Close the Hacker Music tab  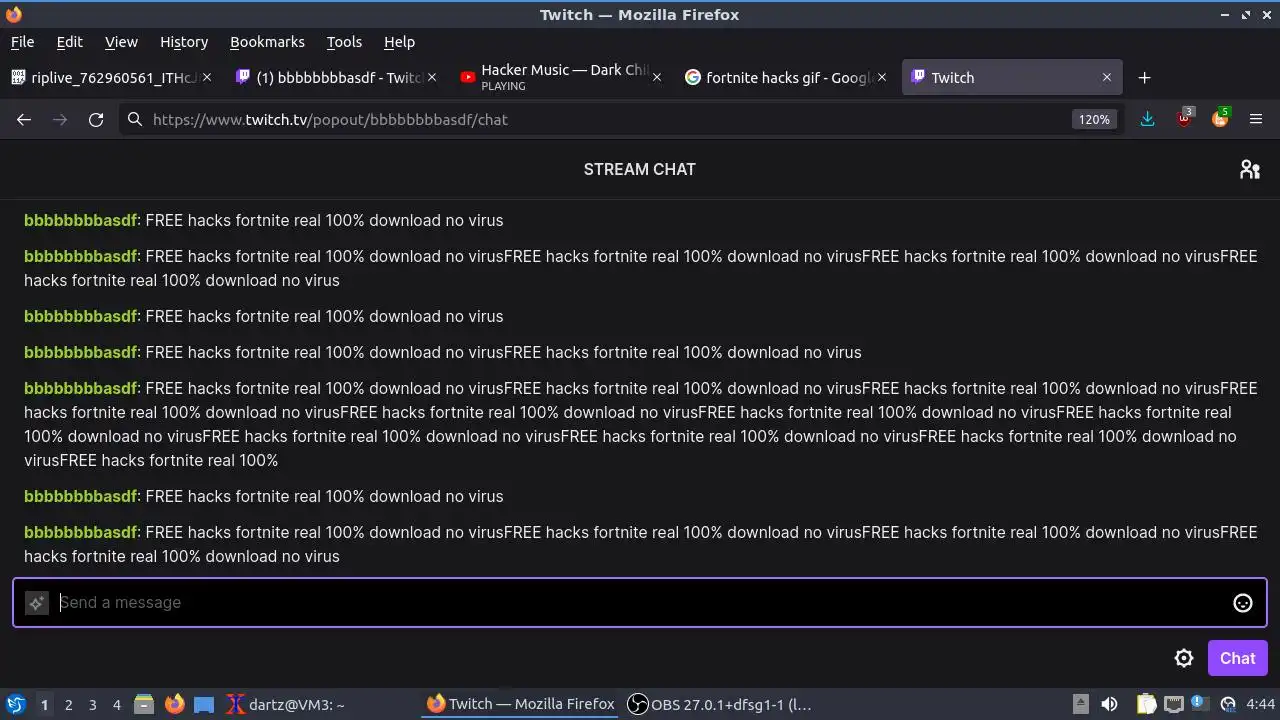click(657, 77)
